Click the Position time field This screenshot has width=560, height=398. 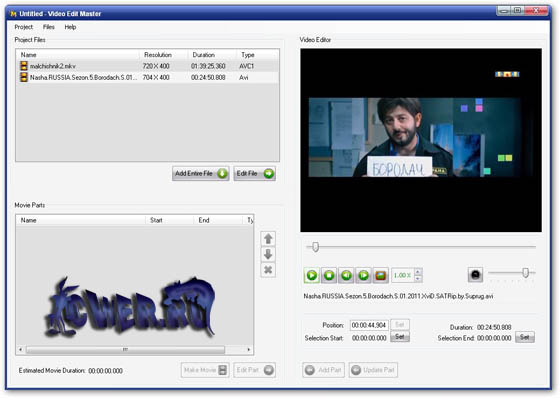[x=369, y=325]
